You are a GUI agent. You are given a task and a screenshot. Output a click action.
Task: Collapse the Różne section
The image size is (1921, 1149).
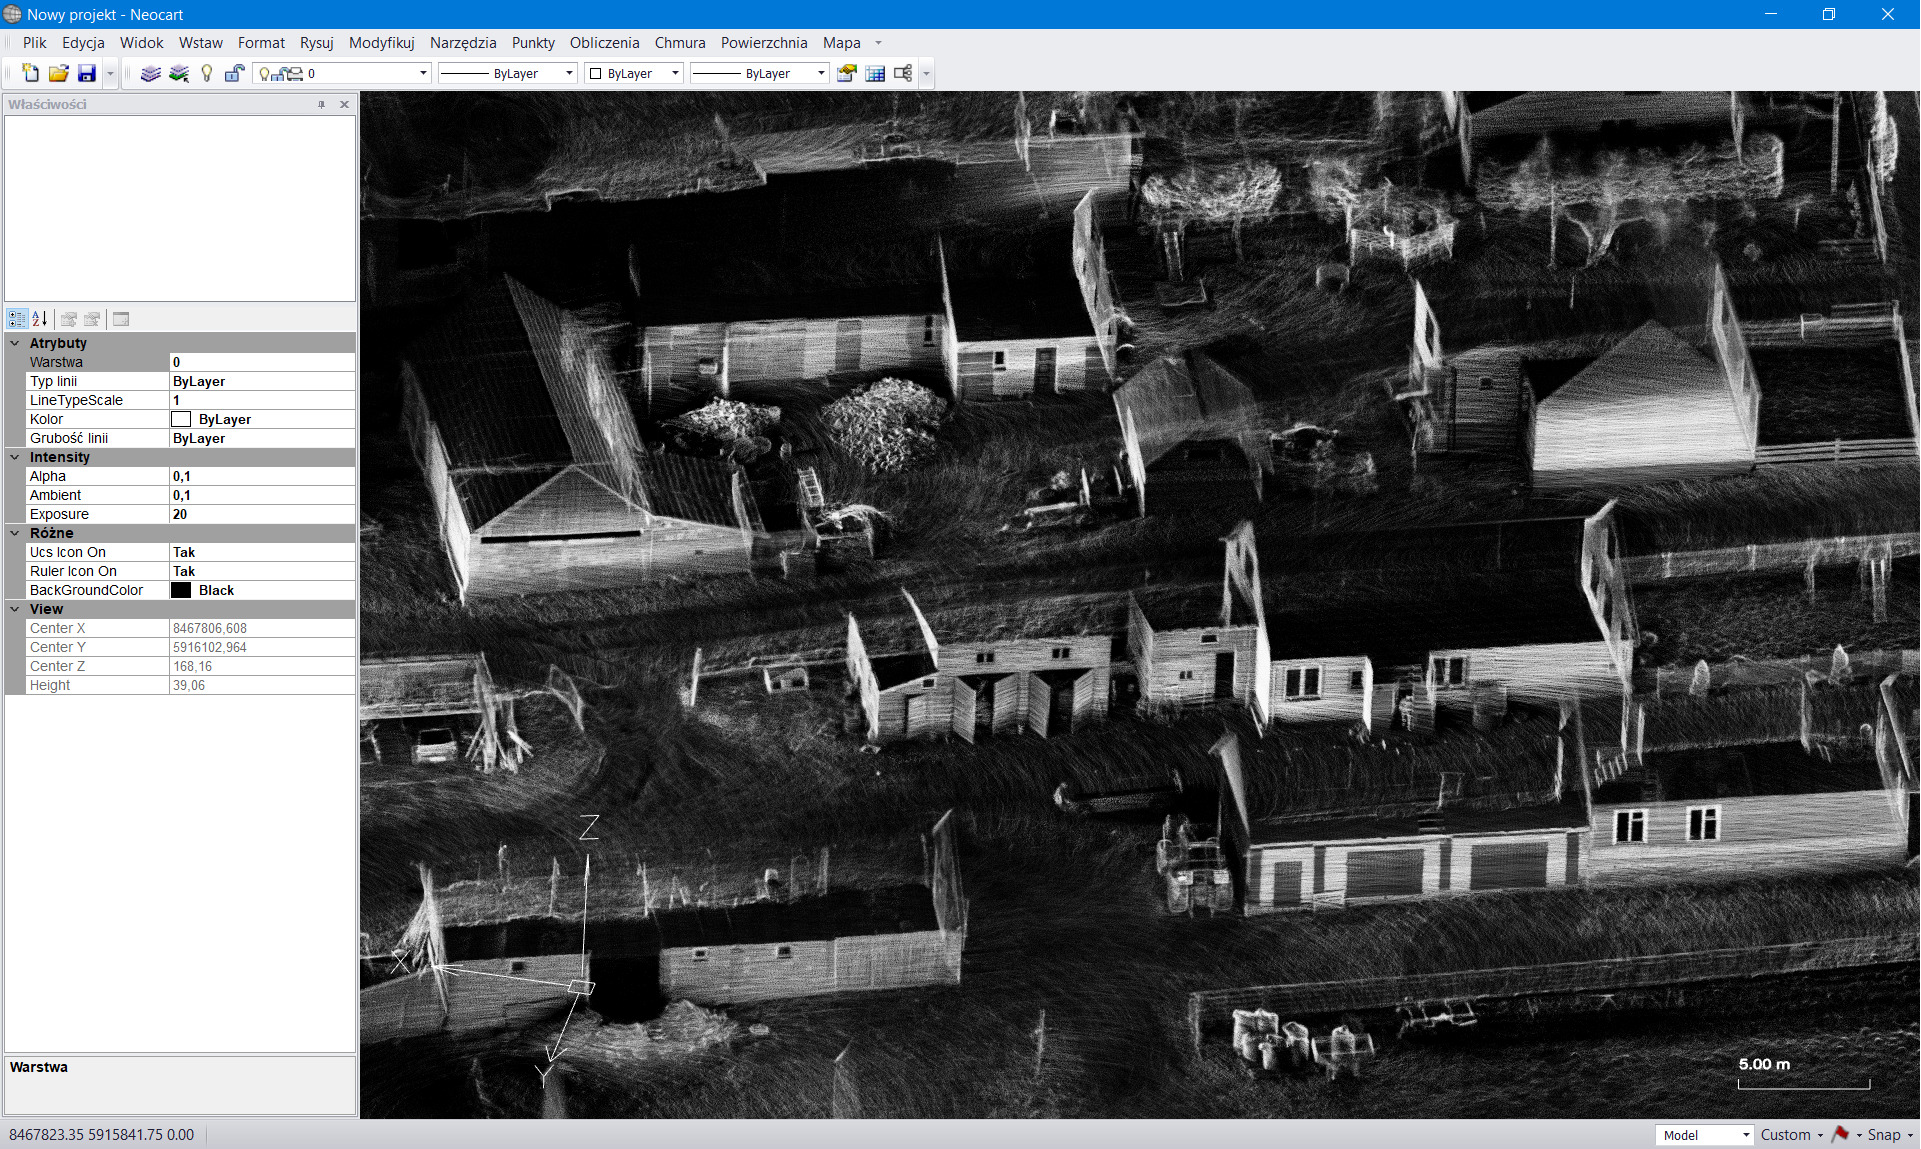15,533
